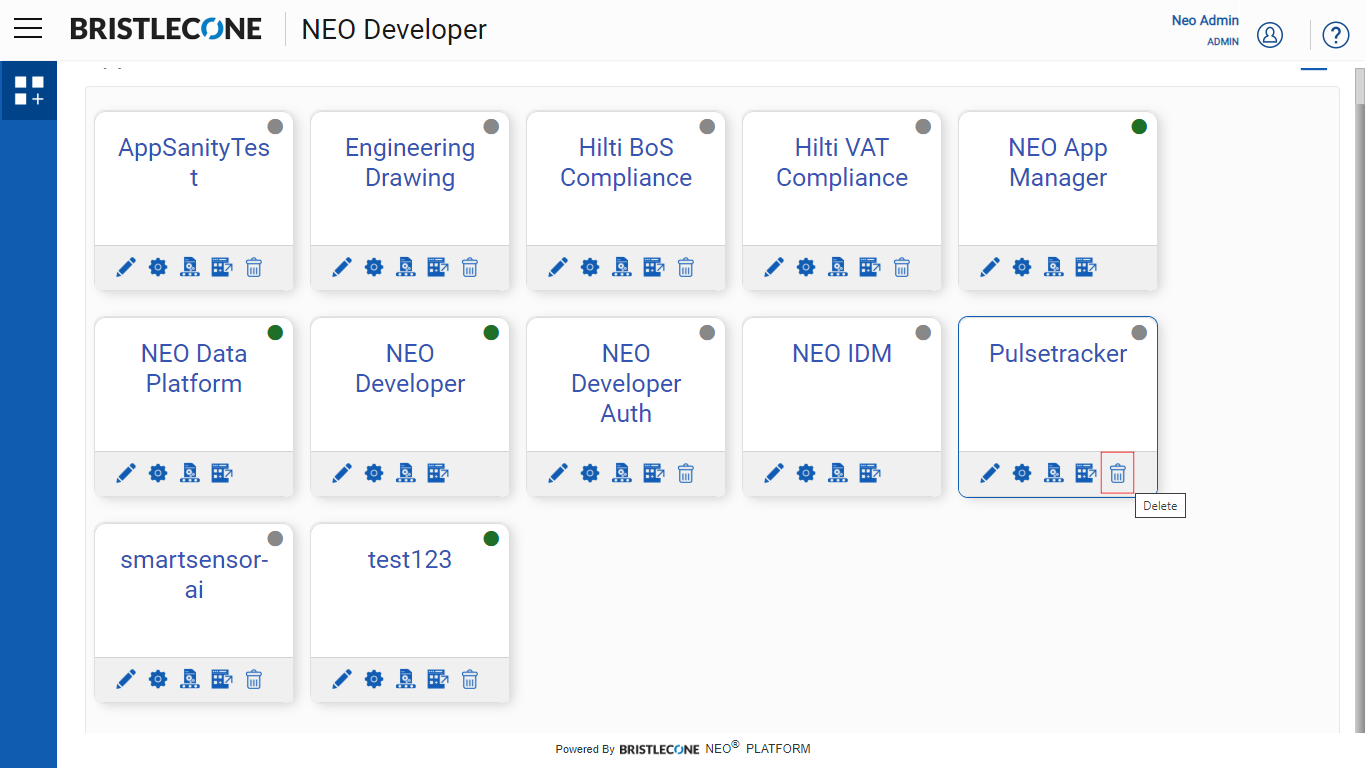Open the smartsensor-ai app title

pyautogui.click(x=194, y=574)
